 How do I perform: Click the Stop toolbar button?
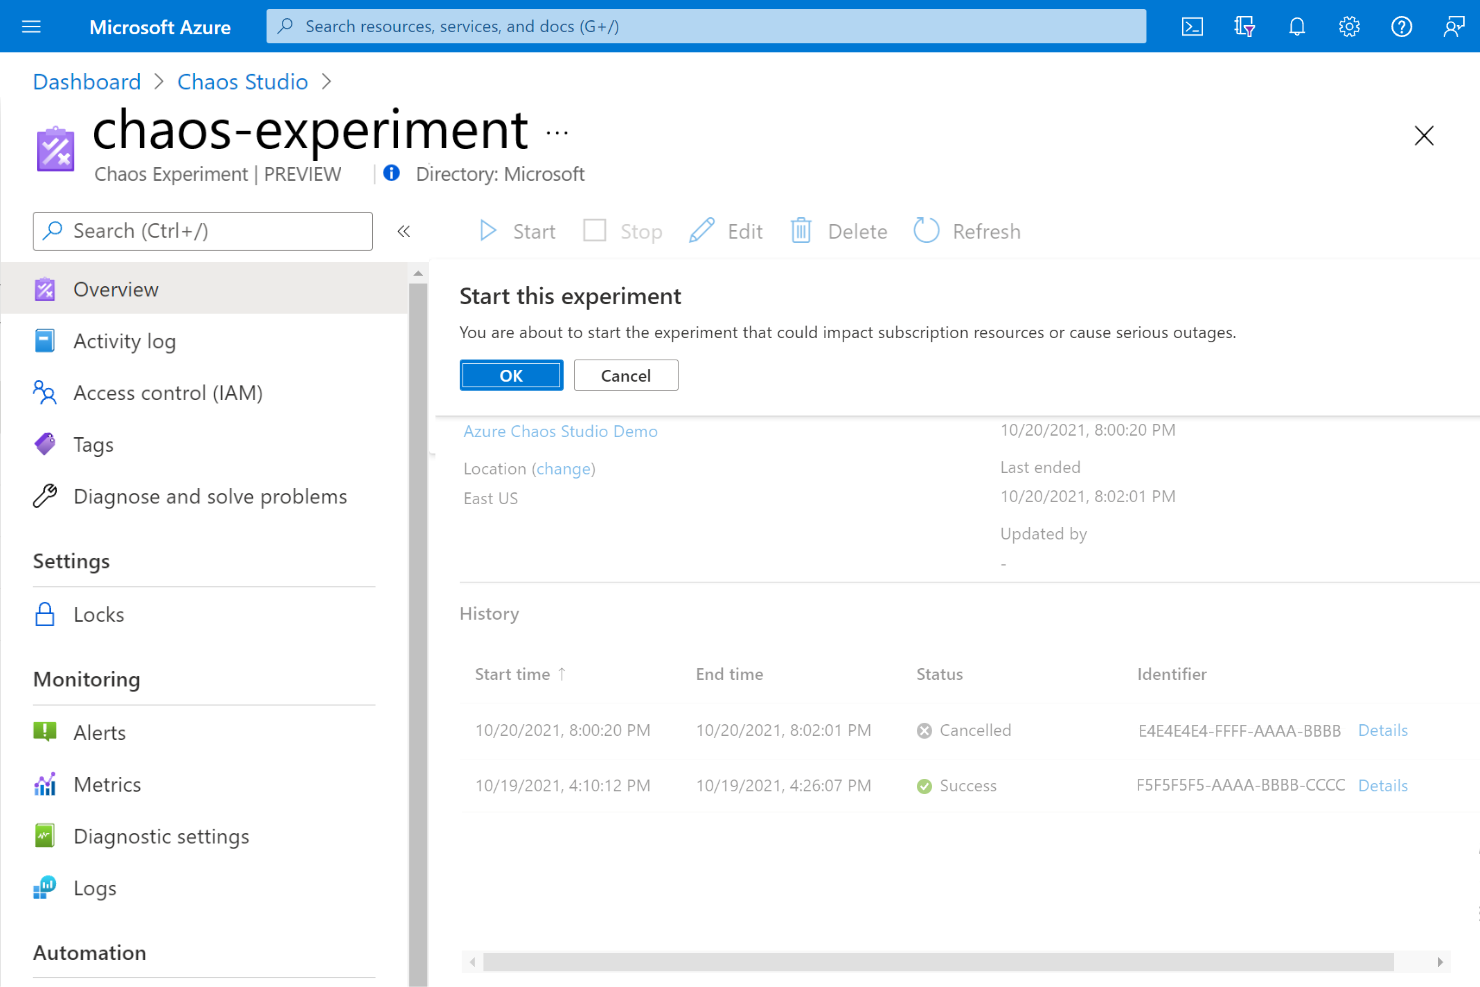(x=623, y=232)
